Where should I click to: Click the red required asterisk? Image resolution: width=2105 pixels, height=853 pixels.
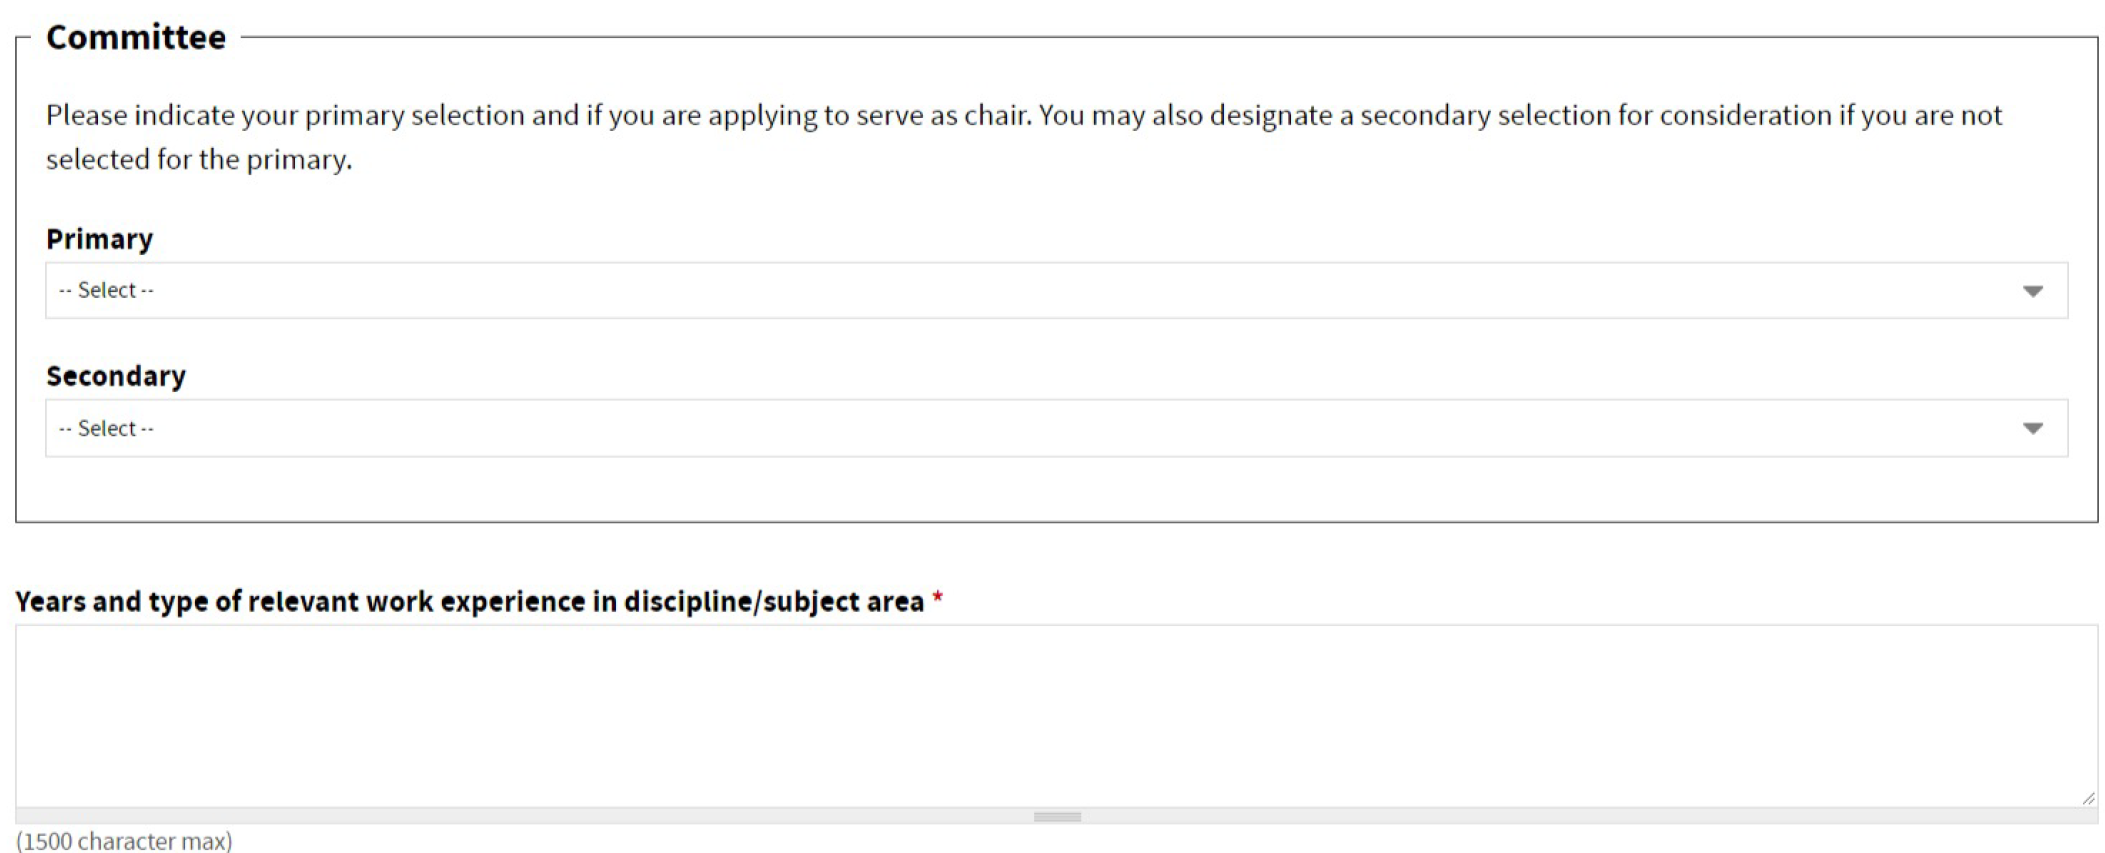938,599
